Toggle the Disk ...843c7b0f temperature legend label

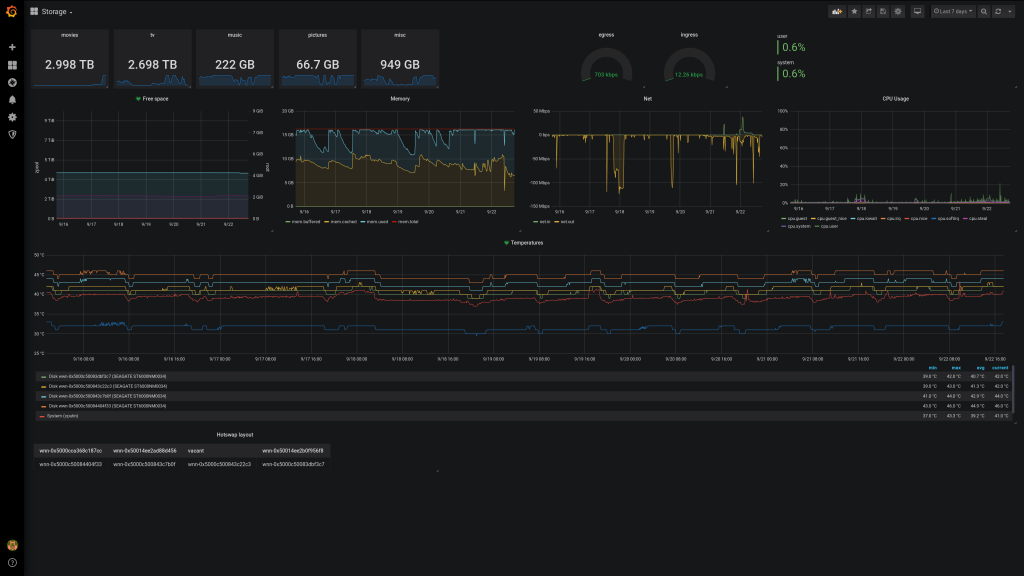point(107,396)
